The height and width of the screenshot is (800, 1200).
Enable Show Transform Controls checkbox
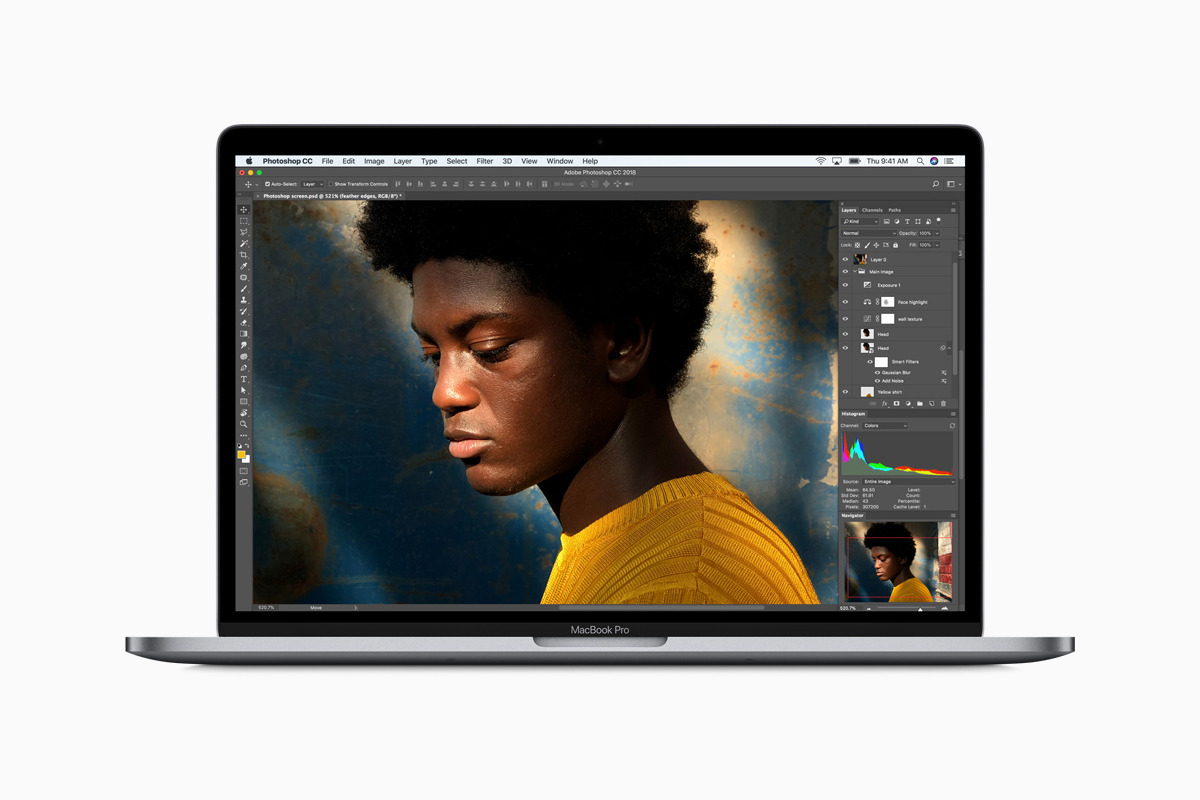(331, 184)
